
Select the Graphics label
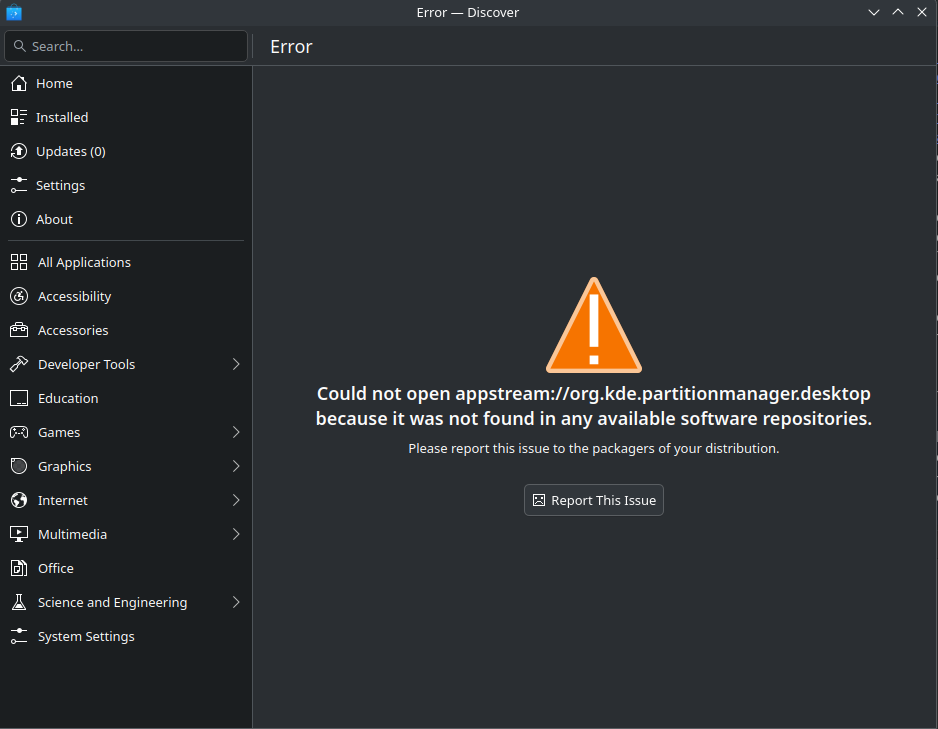[x=65, y=467]
